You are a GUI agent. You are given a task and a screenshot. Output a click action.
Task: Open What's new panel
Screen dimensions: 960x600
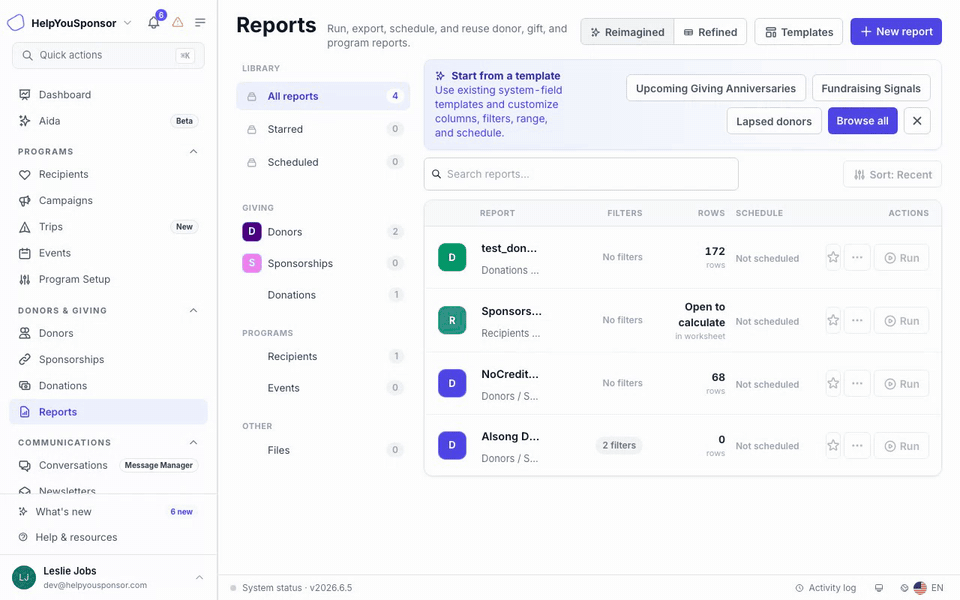click(x=108, y=512)
